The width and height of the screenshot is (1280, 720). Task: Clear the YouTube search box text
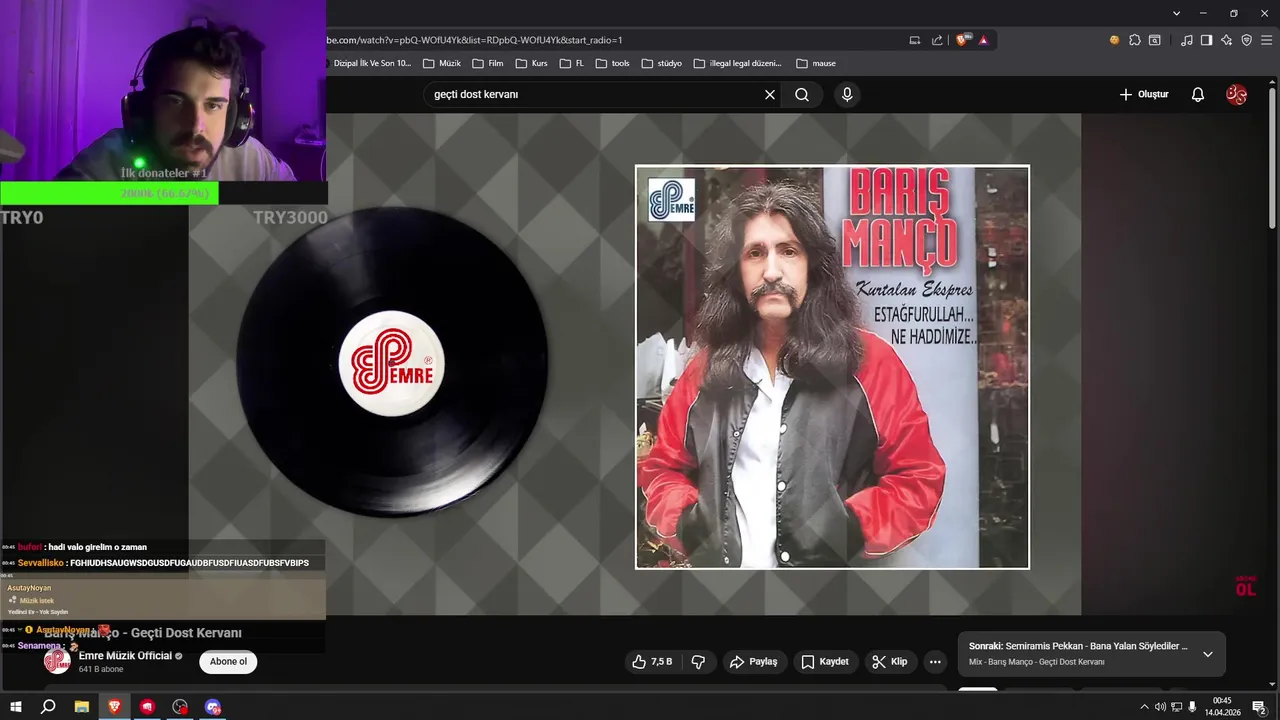coord(770,95)
